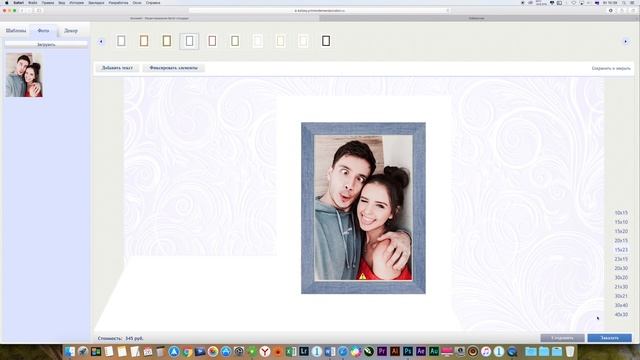The width and height of the screenshot is (640, 360).
Task: Select the 30x40 size option
Action: 621,305
